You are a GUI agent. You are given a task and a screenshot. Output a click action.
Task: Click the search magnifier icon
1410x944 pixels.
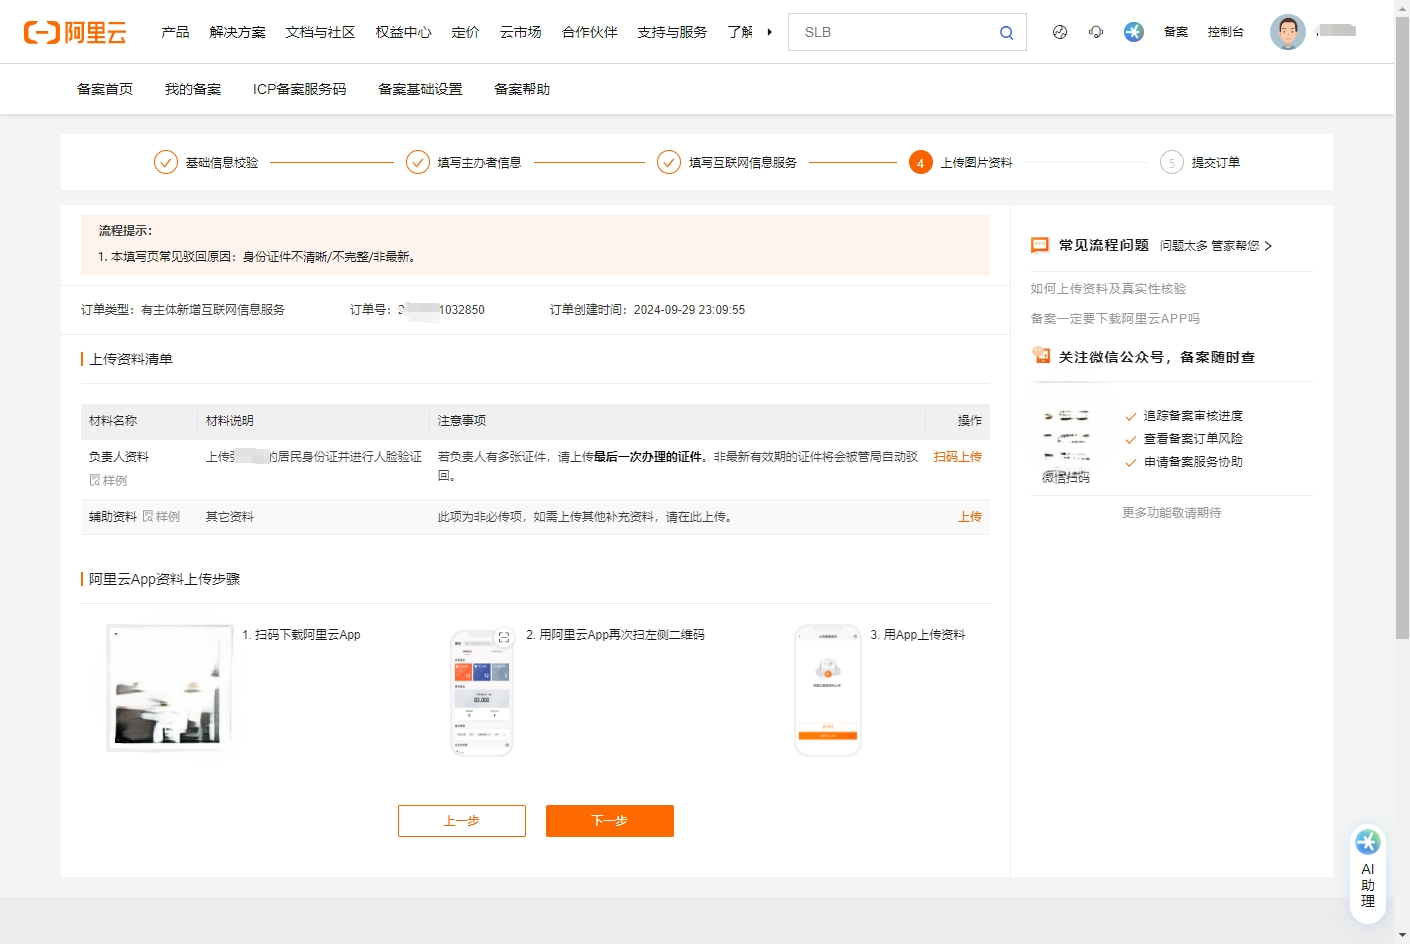[x=1006, y=31]
